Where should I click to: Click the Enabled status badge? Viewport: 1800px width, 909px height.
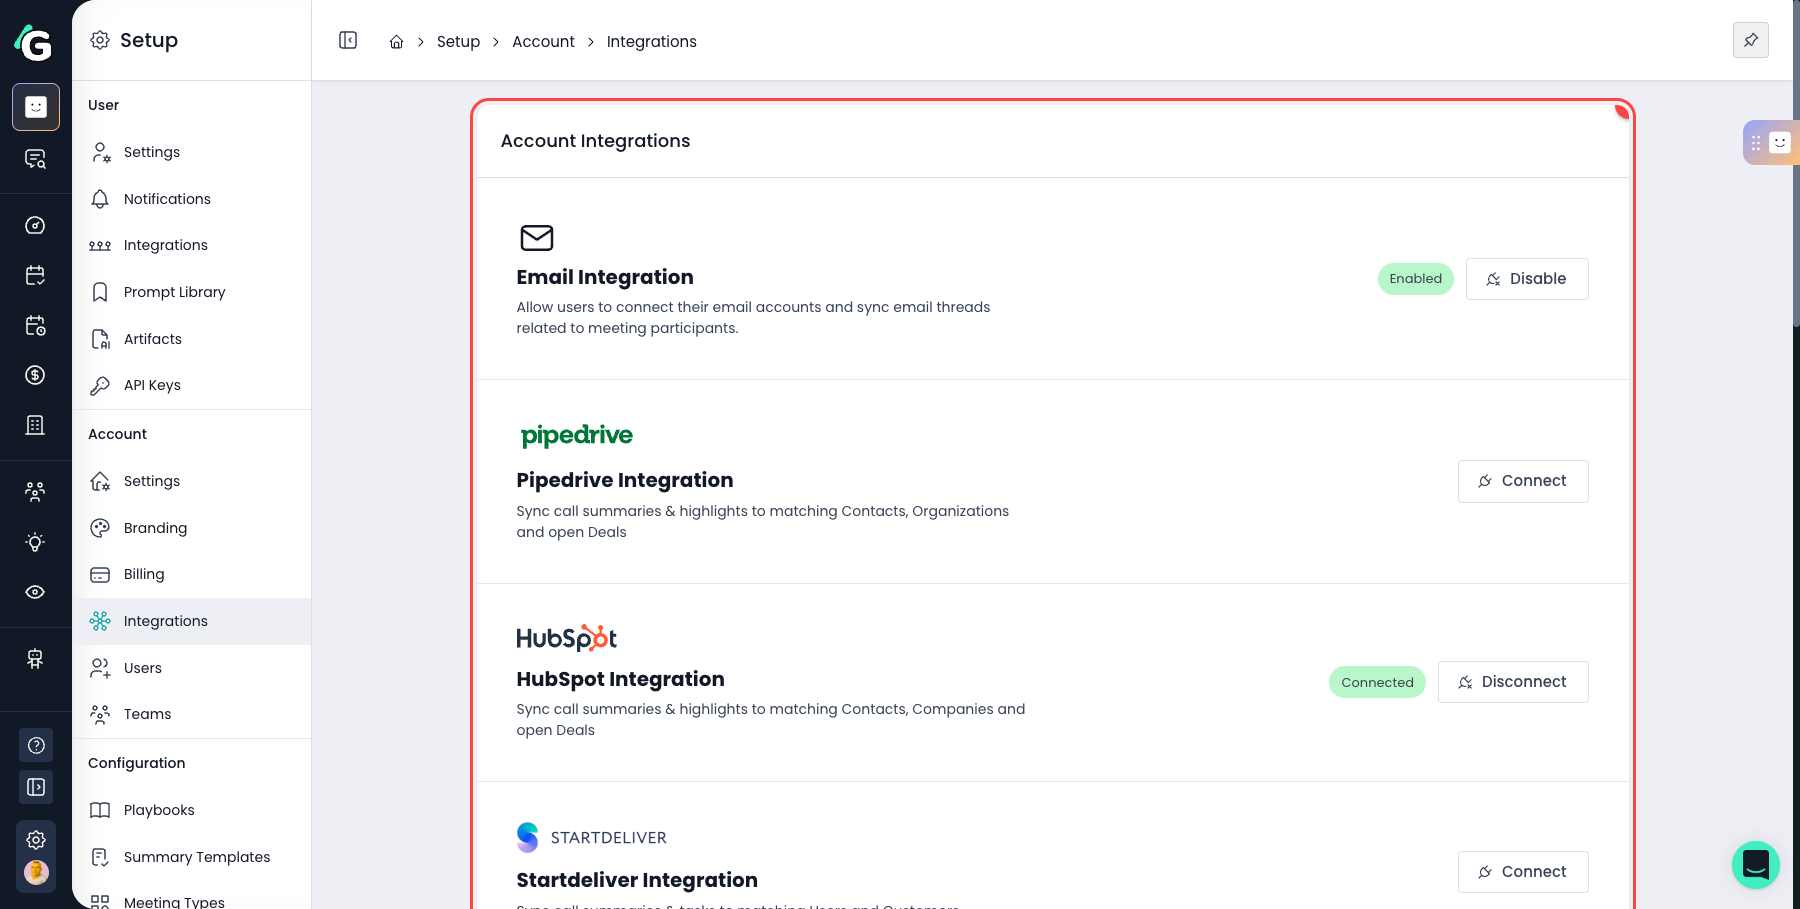(1416, 279)
